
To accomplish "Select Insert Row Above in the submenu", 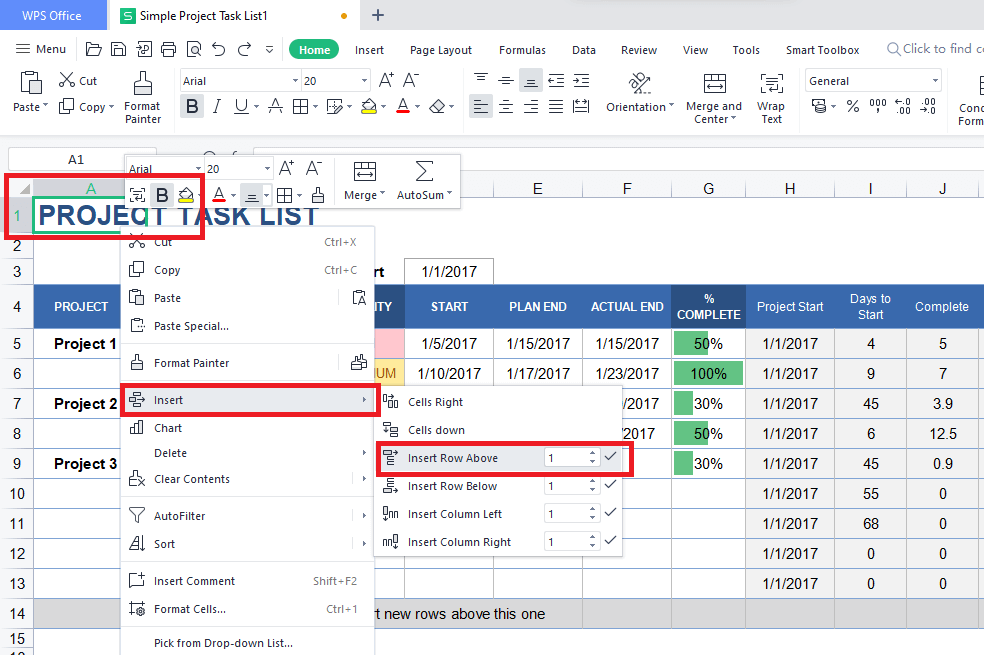I will pyautogui.click(x=452, y=458).
